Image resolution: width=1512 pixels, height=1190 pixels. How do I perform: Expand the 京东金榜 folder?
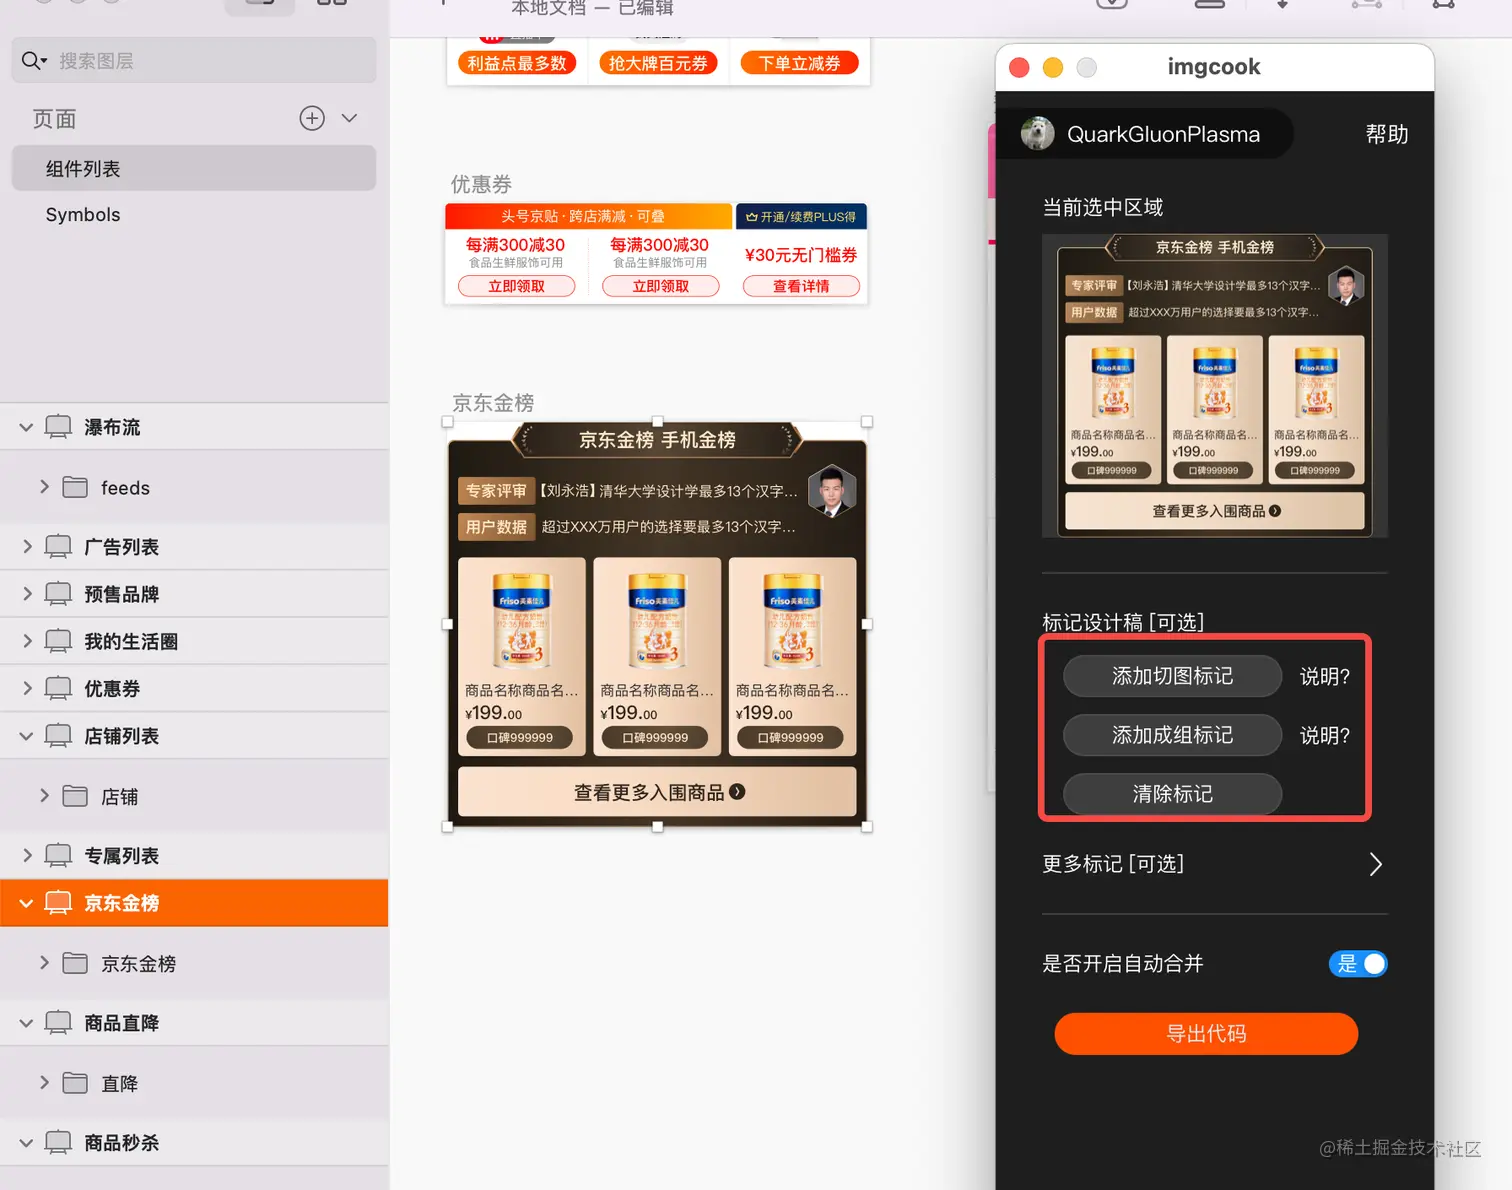click(x=44, y=963)
